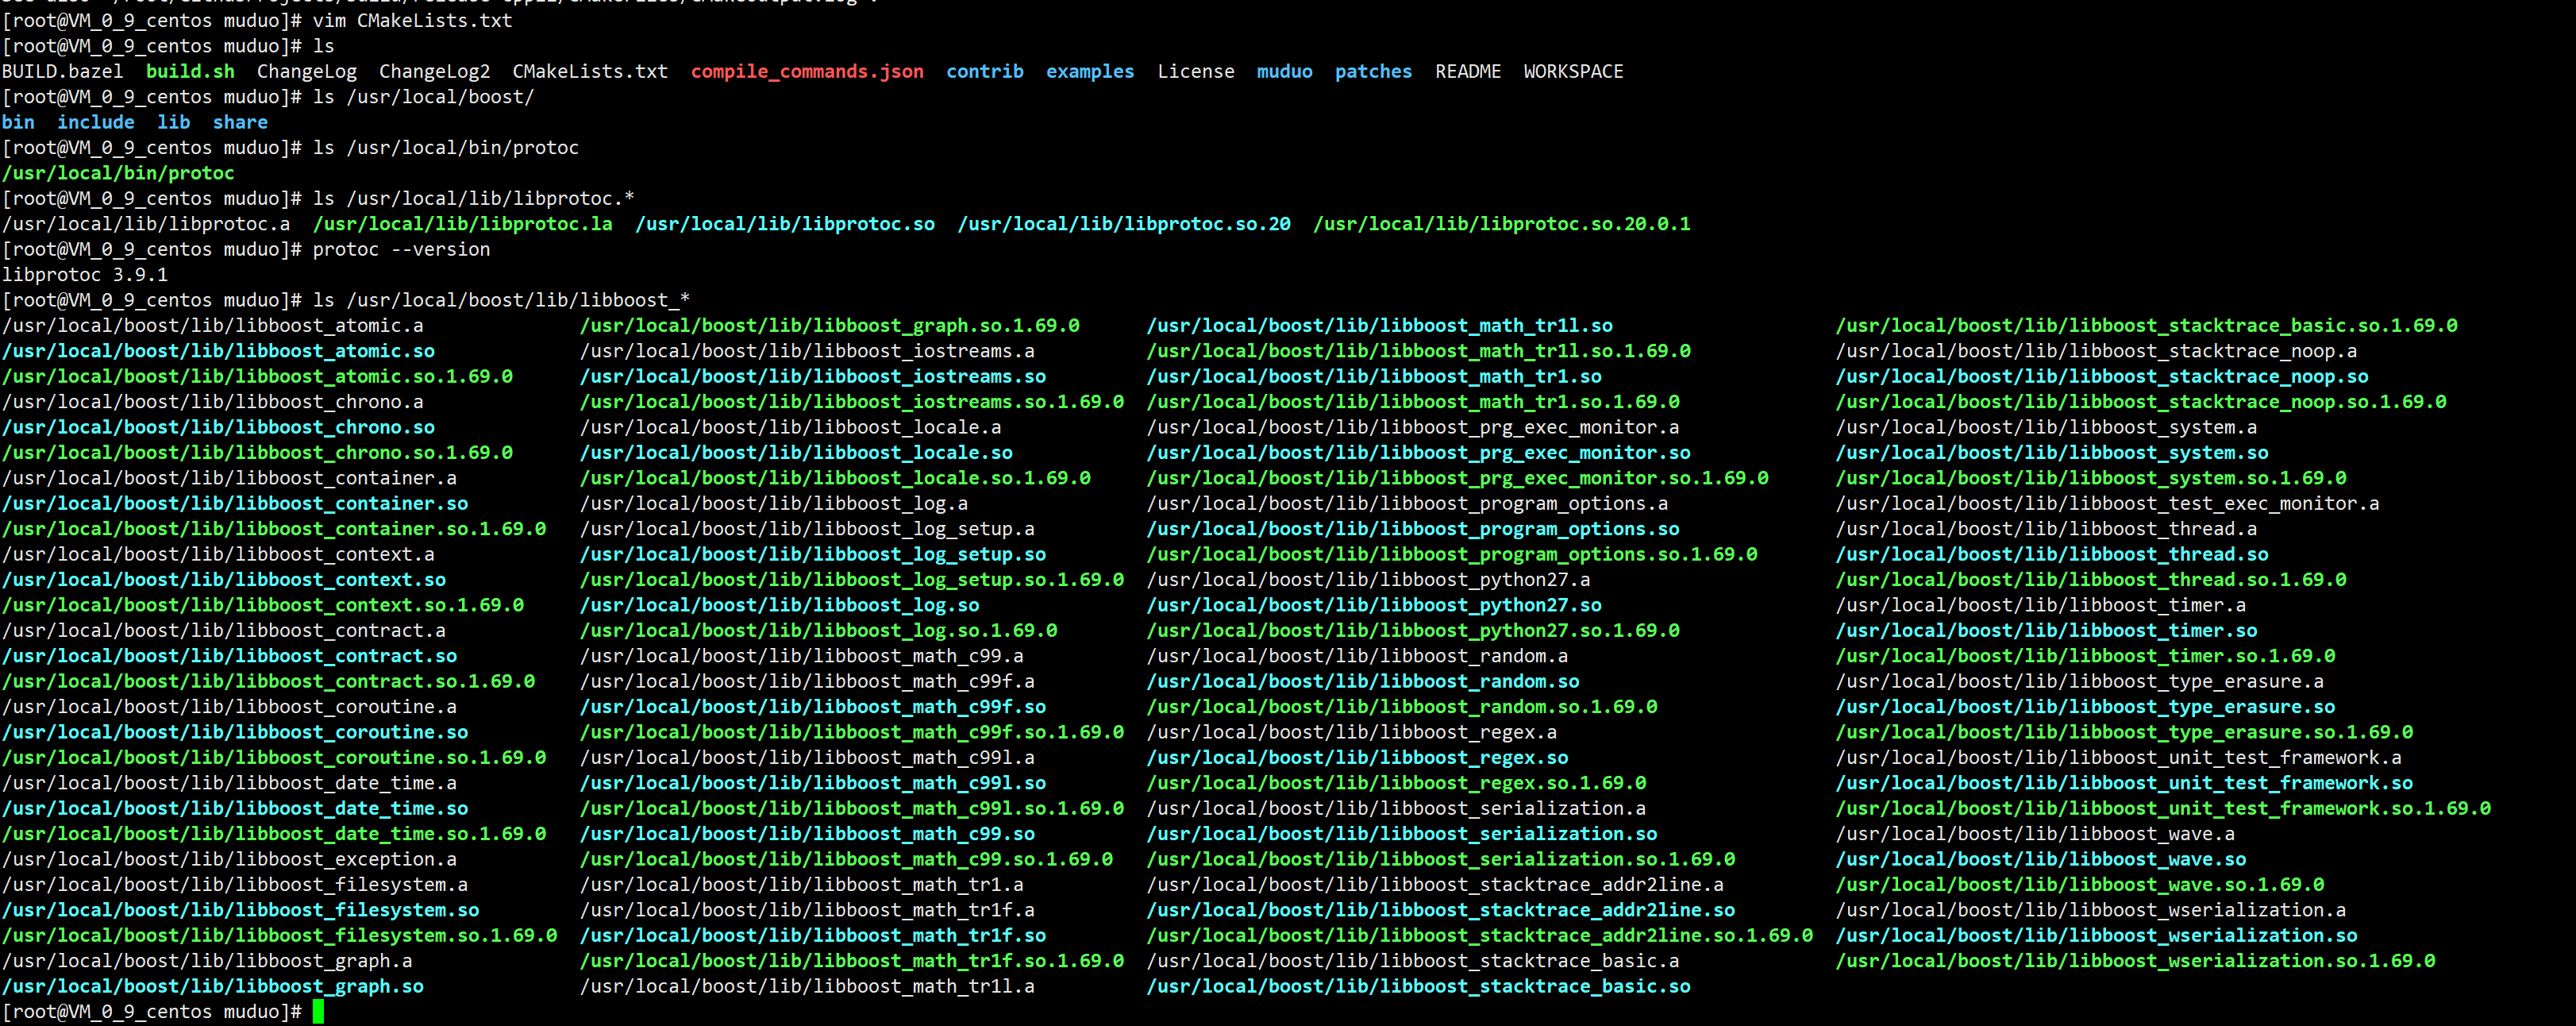2576x1026 pixels.
Task: Click the compile_commands.json file name
Action: click(806, 71)
